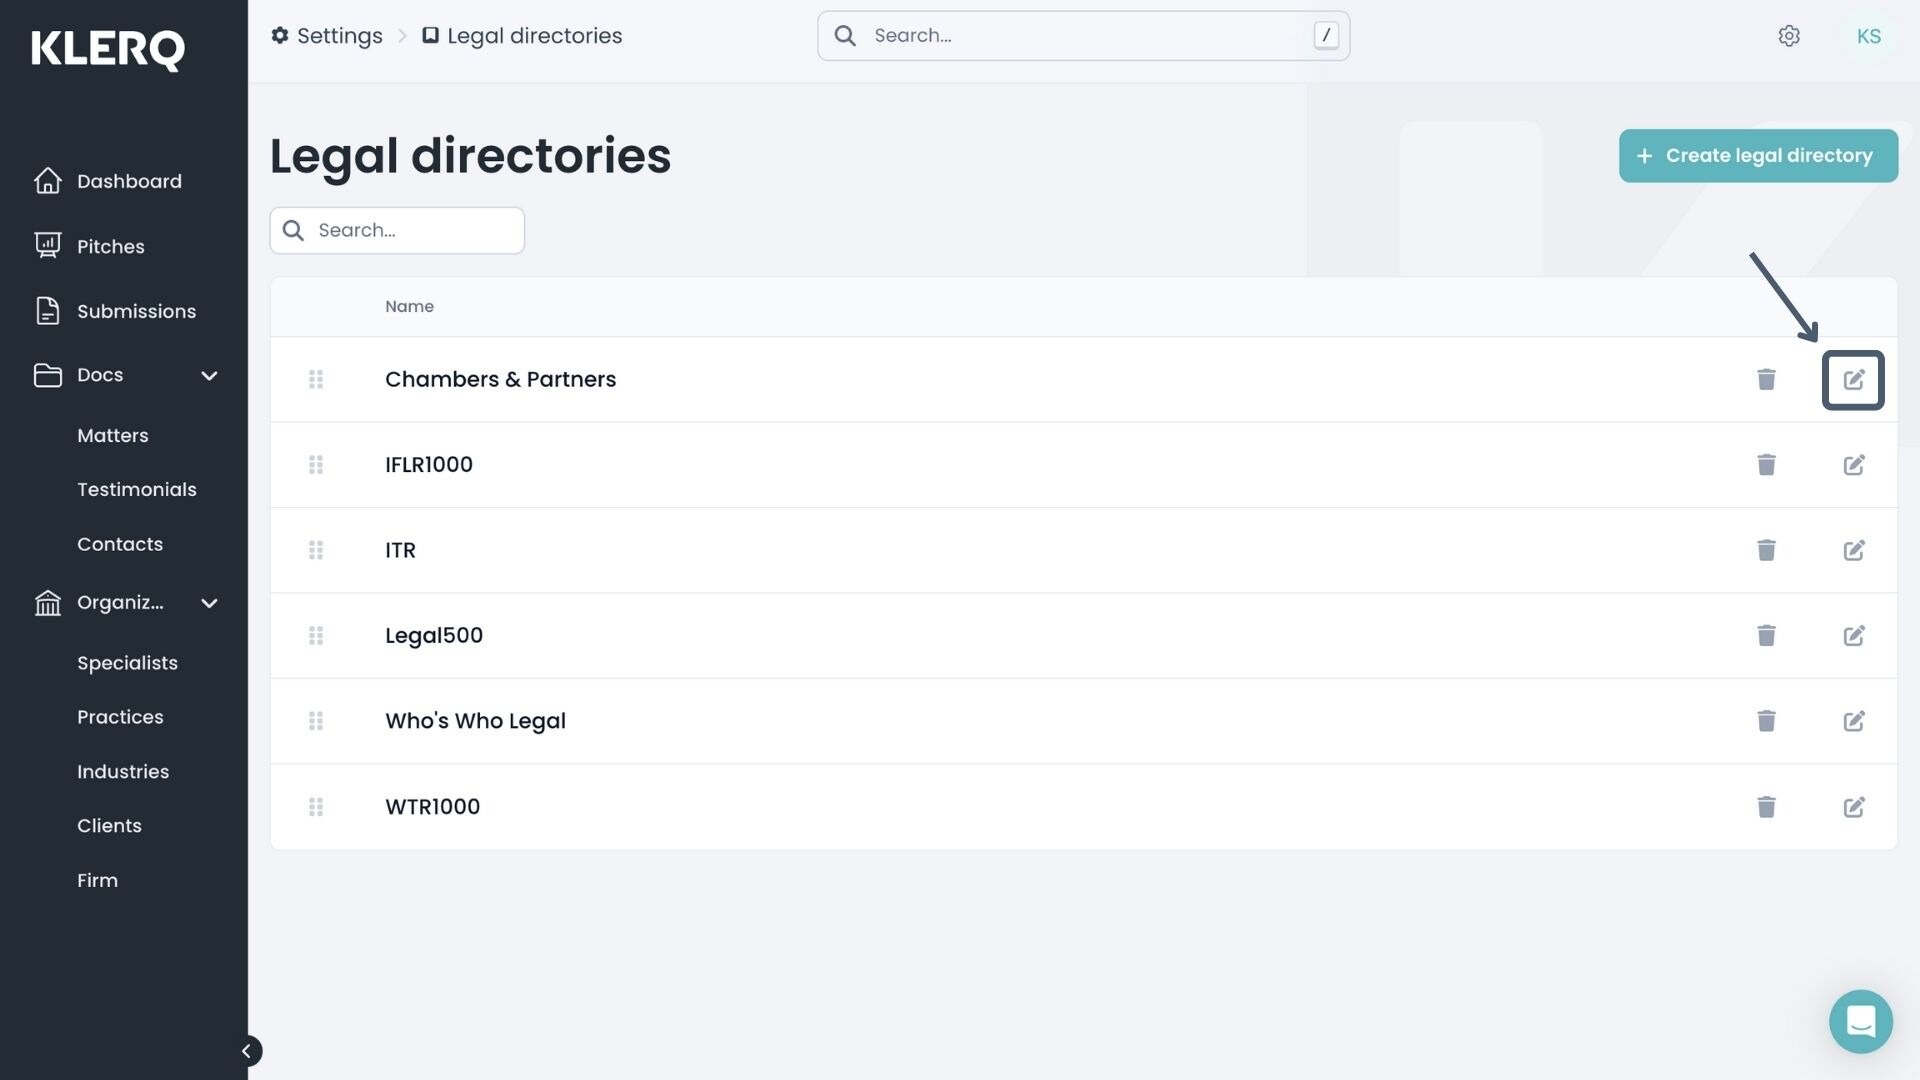Grab the drag handle for Chambers & Partners
The image size is (1920, 1080).
pos(316,380)
